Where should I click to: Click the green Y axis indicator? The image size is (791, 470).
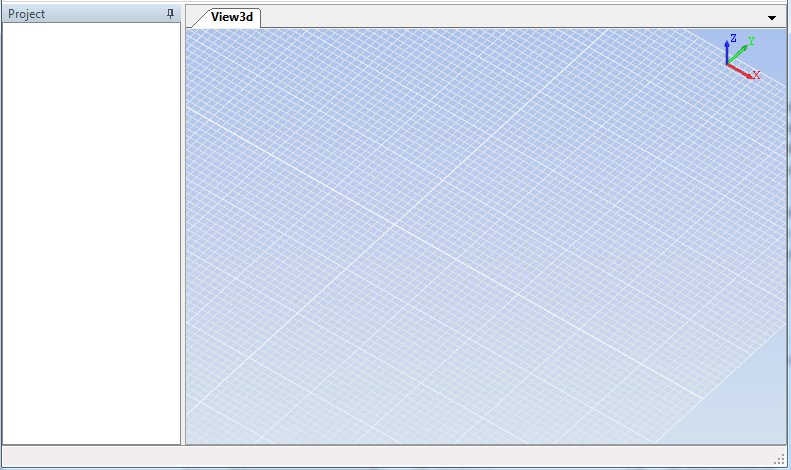coord(743,49)
